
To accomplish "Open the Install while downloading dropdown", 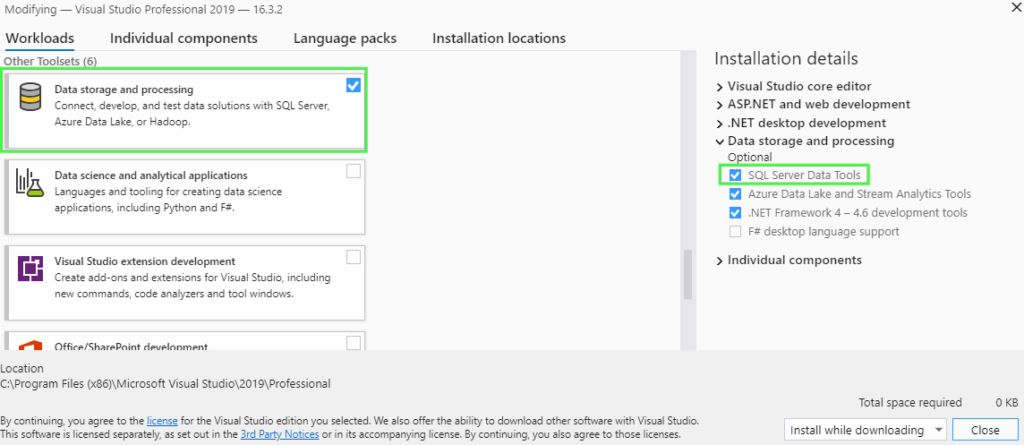I will [x=865, y=430].
